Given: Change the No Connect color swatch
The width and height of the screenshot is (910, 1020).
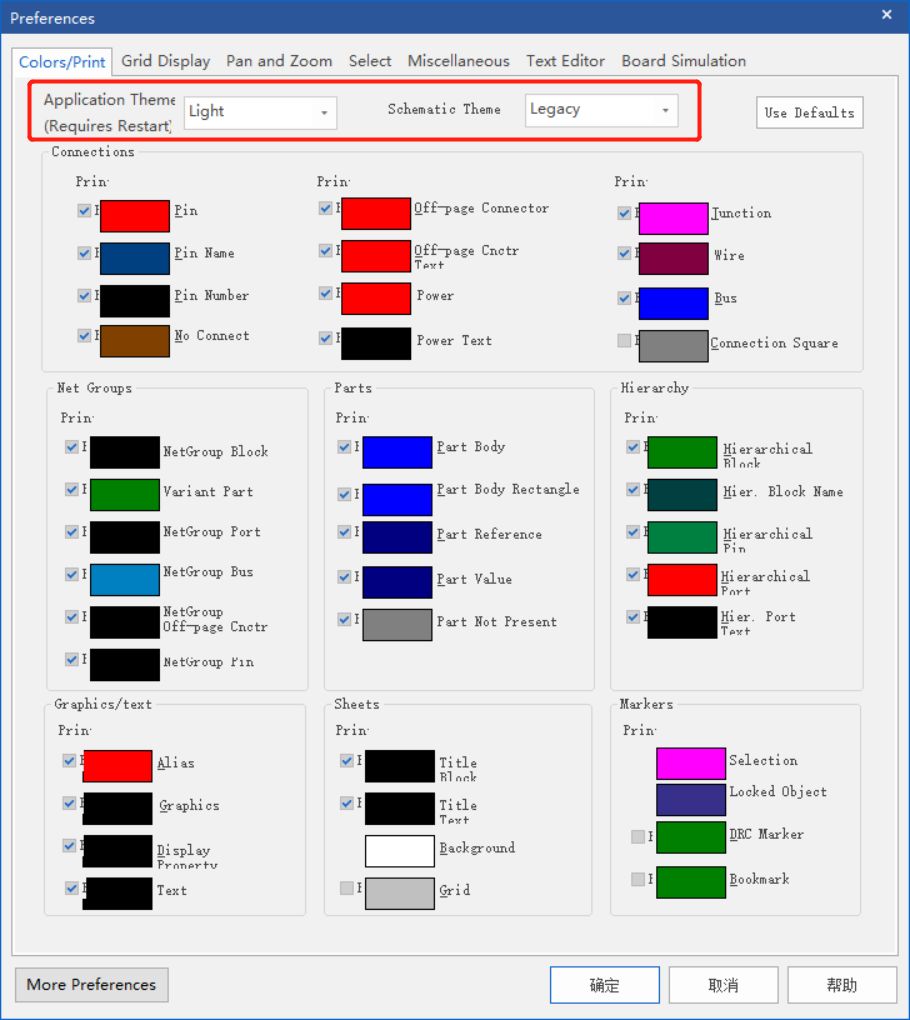Looking at the screenshot, I should coord(135,341).
